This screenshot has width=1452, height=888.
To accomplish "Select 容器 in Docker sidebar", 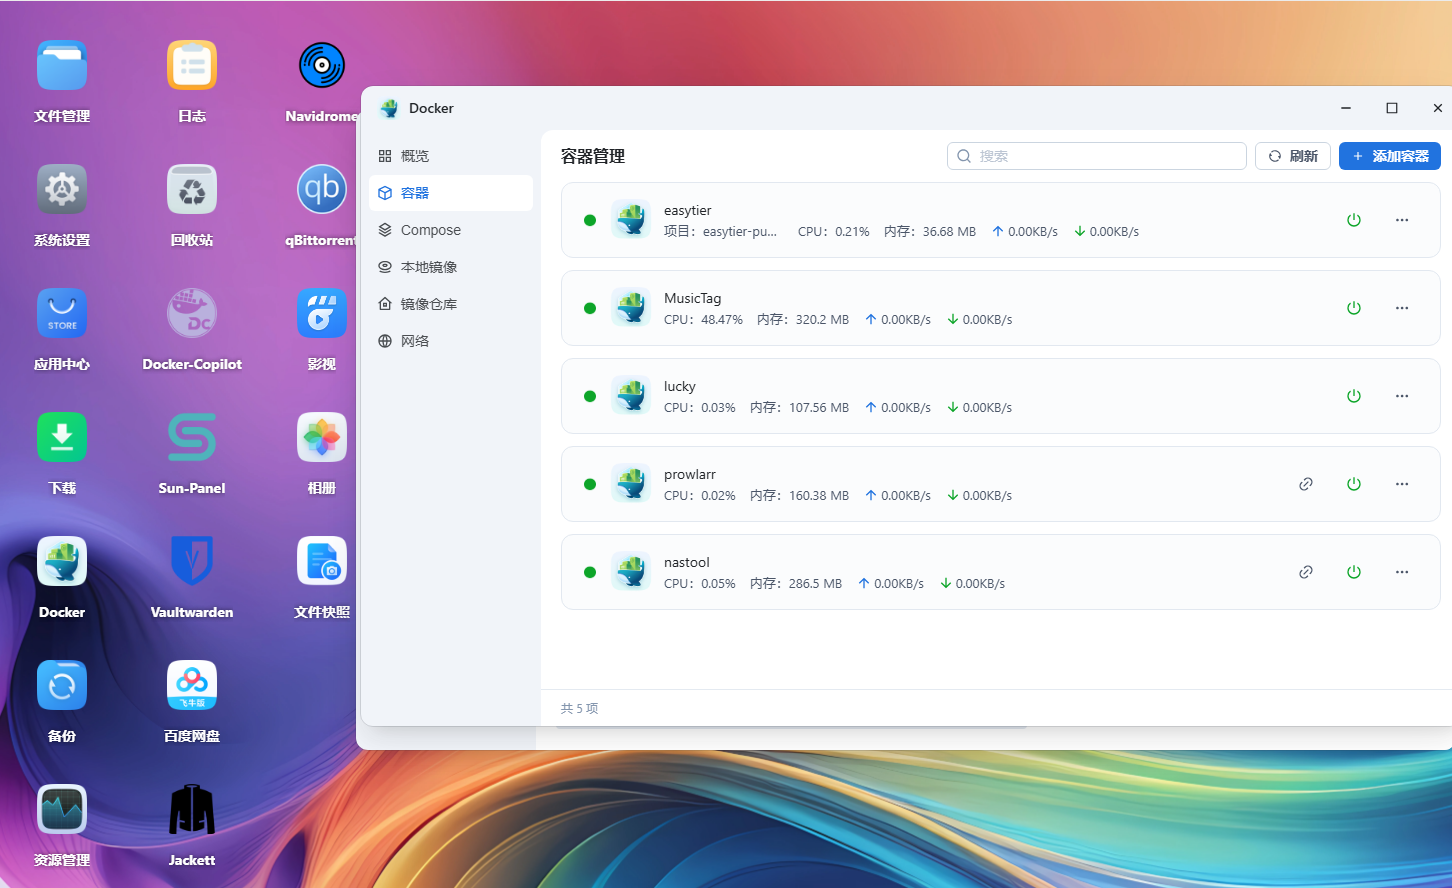I will [x=451, y=193].
